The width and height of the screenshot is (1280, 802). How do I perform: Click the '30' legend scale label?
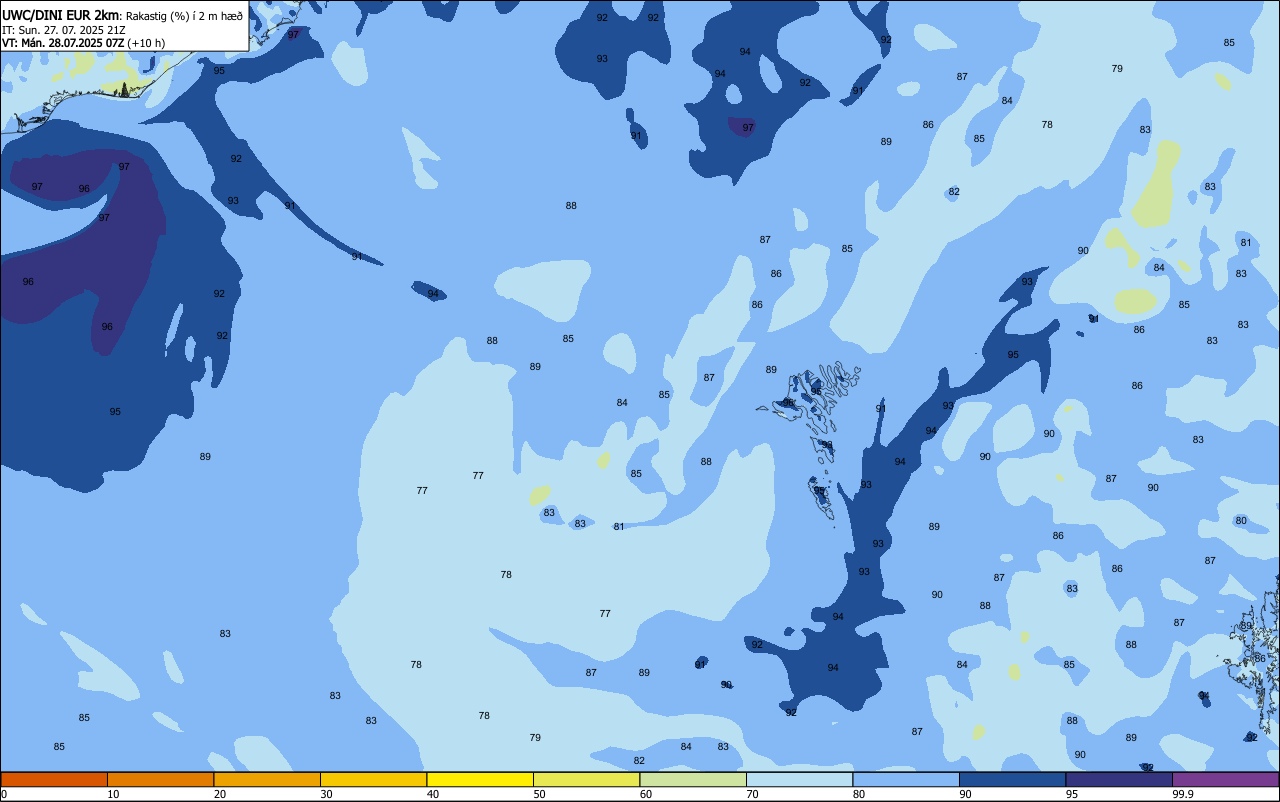pyautogui.click(x=326, y=794)
